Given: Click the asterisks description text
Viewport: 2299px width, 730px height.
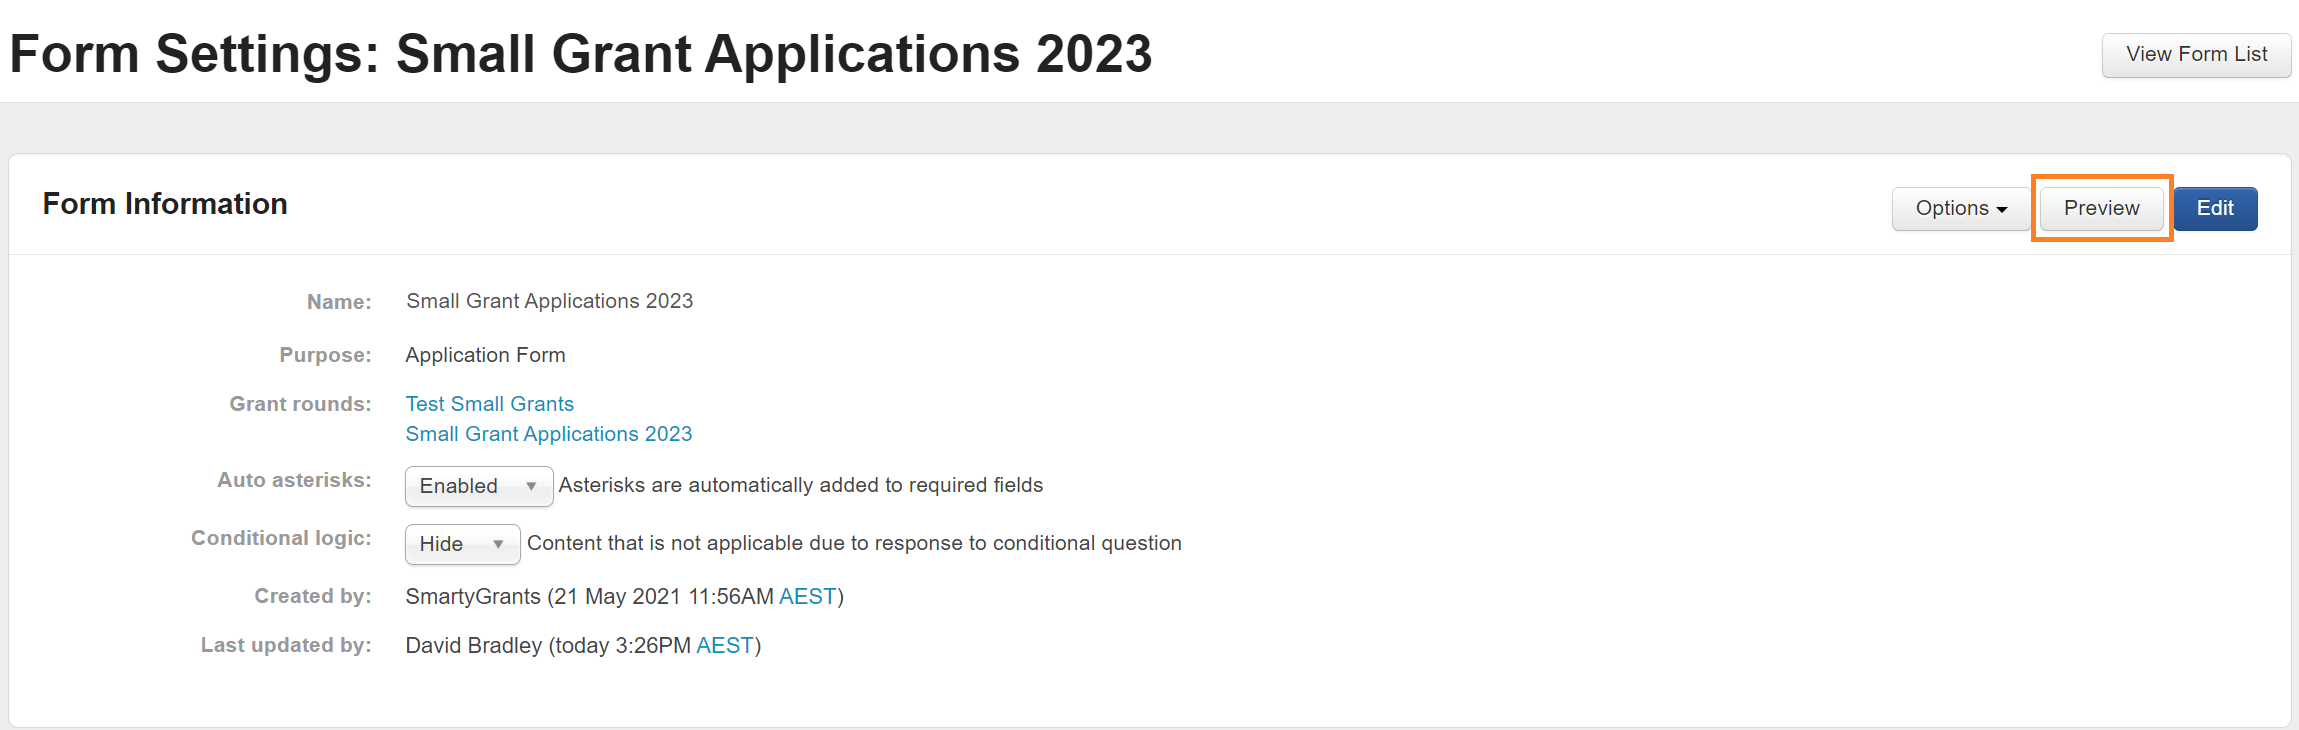Looking at the screenshot, I should (800, 485).
